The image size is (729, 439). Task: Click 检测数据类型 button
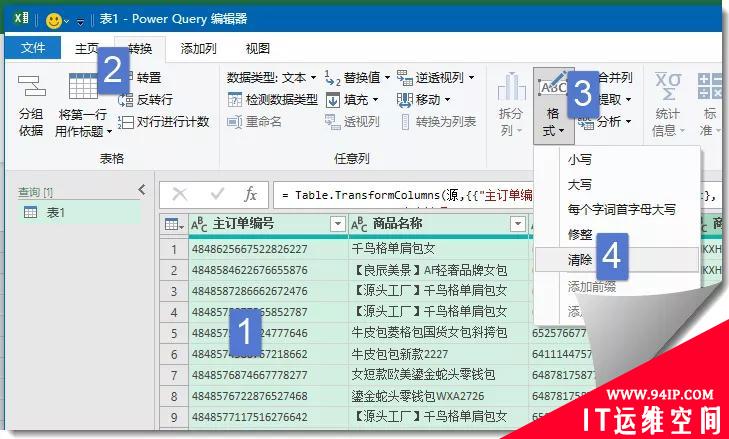click(272, 100)
